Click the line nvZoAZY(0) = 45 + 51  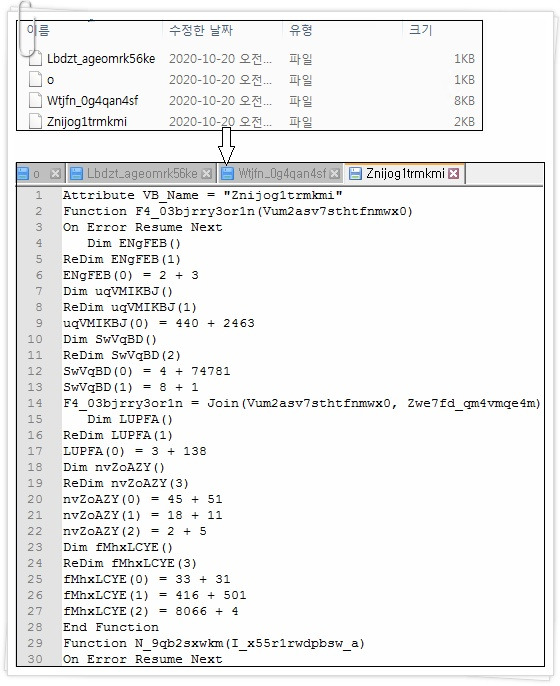click(143, 499)
